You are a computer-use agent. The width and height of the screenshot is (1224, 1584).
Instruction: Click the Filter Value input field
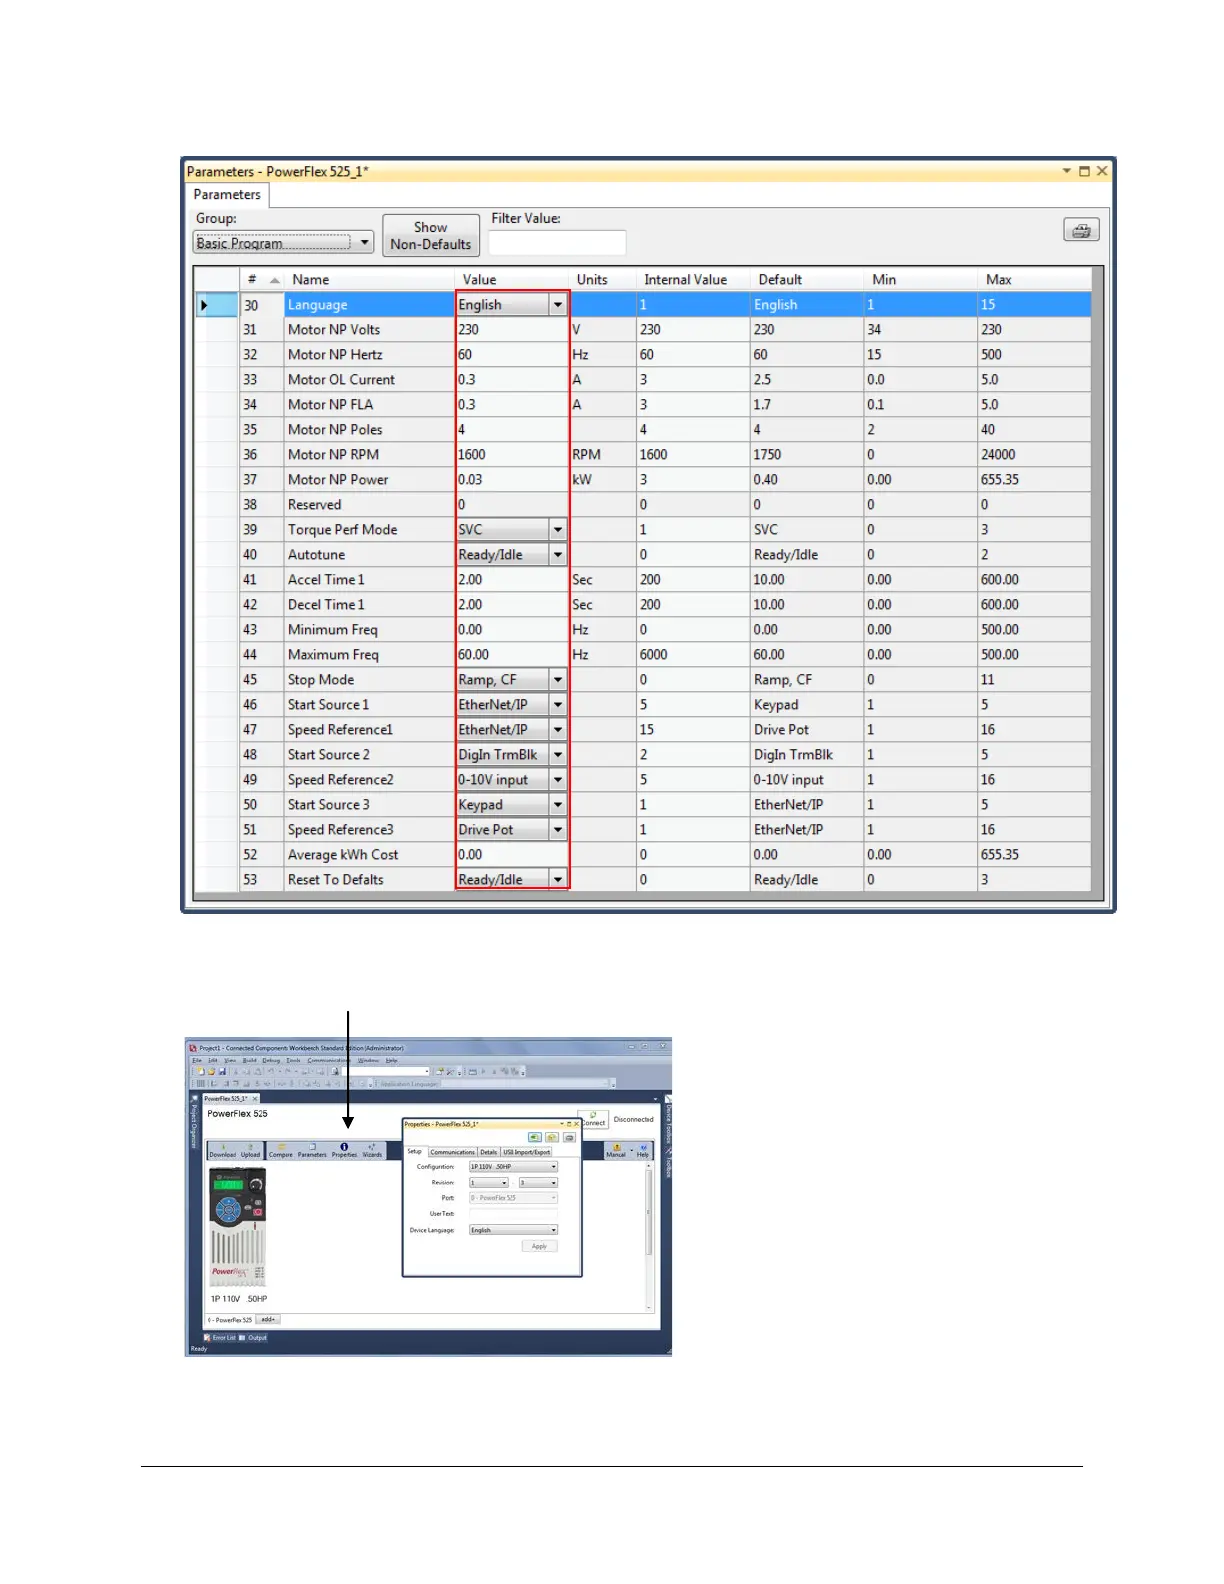tap(557, 242)
